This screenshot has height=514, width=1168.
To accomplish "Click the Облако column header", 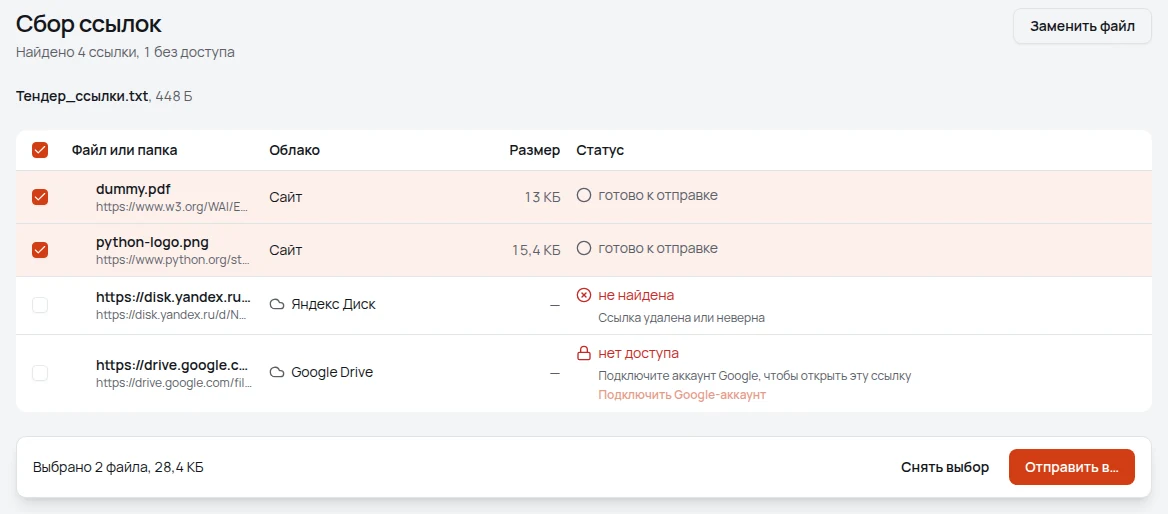I will pos(294,150).
